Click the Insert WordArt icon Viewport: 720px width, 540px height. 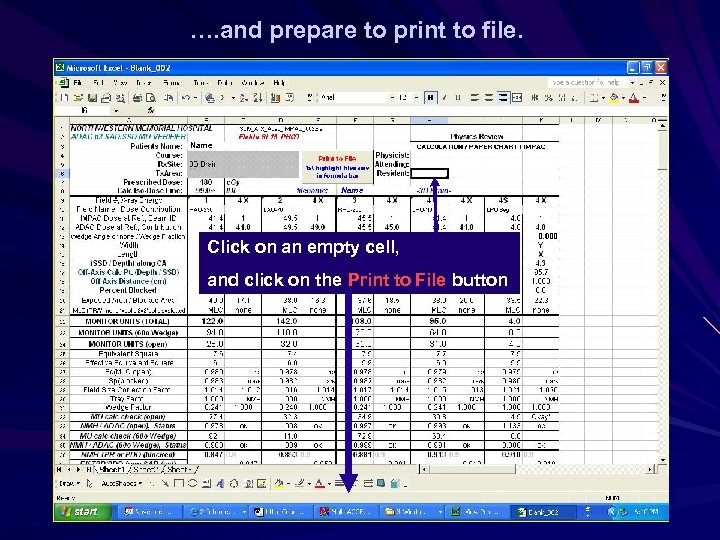(220, 483)
